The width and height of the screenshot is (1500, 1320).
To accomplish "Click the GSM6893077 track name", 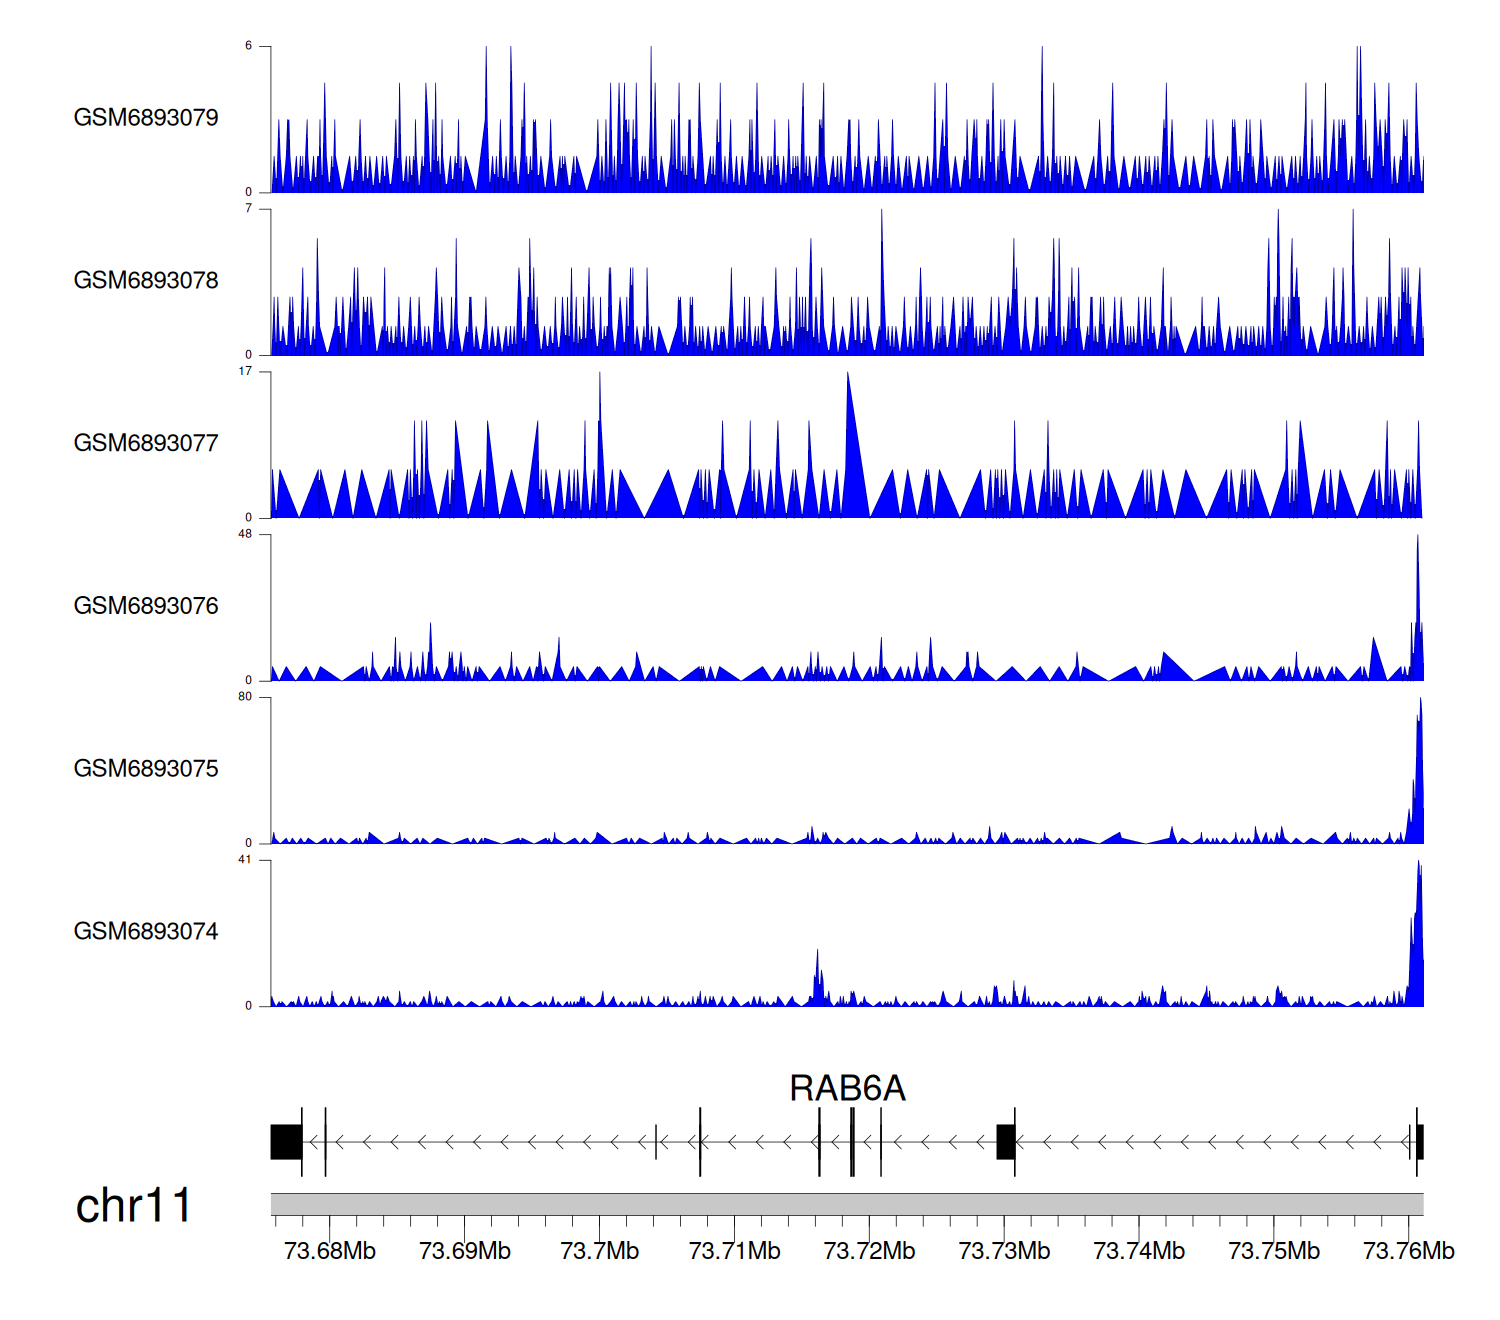I will [x=146, y=444].
